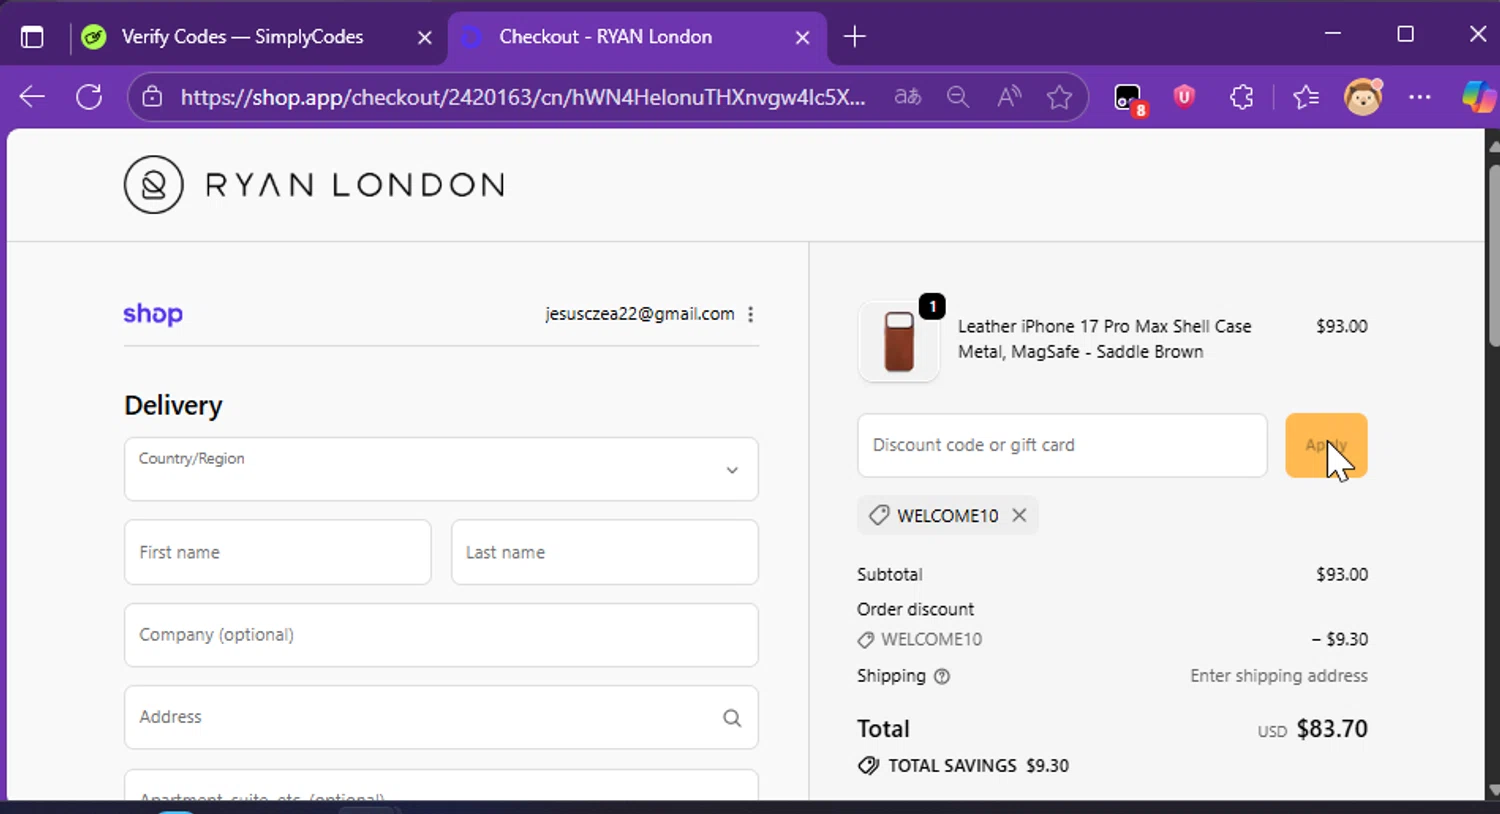The height and width of the screenshot is (814, 1500).
Task: Click the iPhone case product thumbnail
Action: pos(899,342)
